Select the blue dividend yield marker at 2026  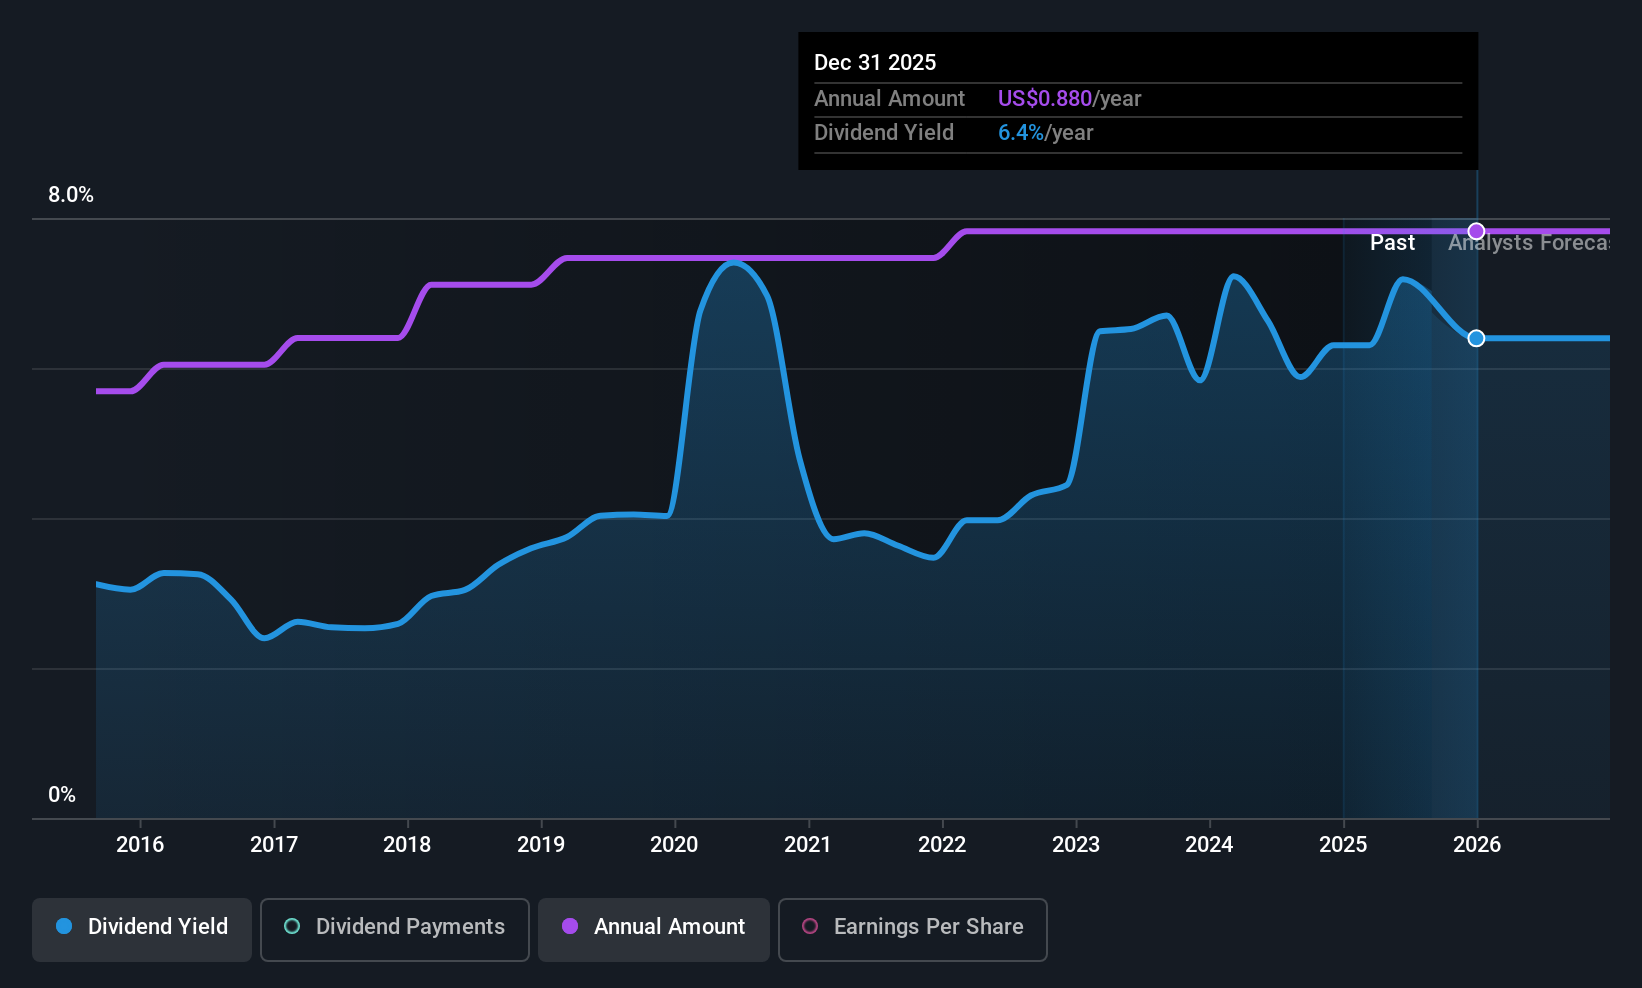click(x=1476, y=338)
